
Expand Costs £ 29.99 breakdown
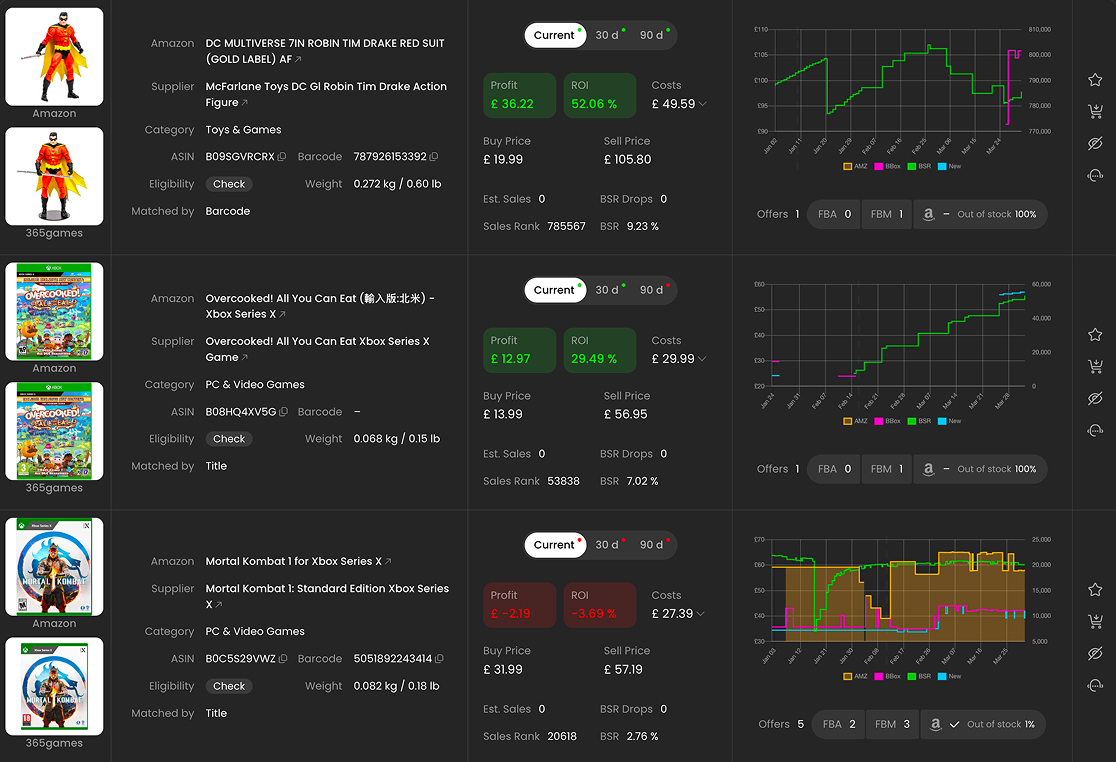702,359
